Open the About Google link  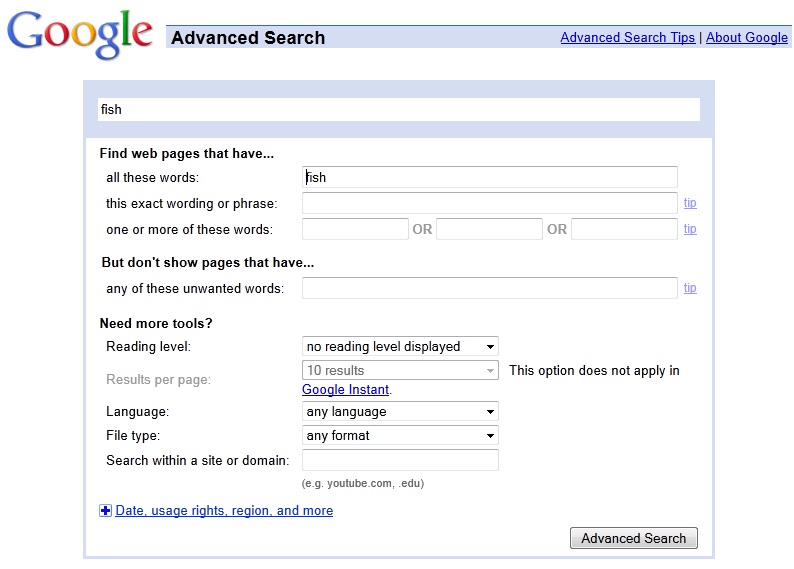click(747, 37)
